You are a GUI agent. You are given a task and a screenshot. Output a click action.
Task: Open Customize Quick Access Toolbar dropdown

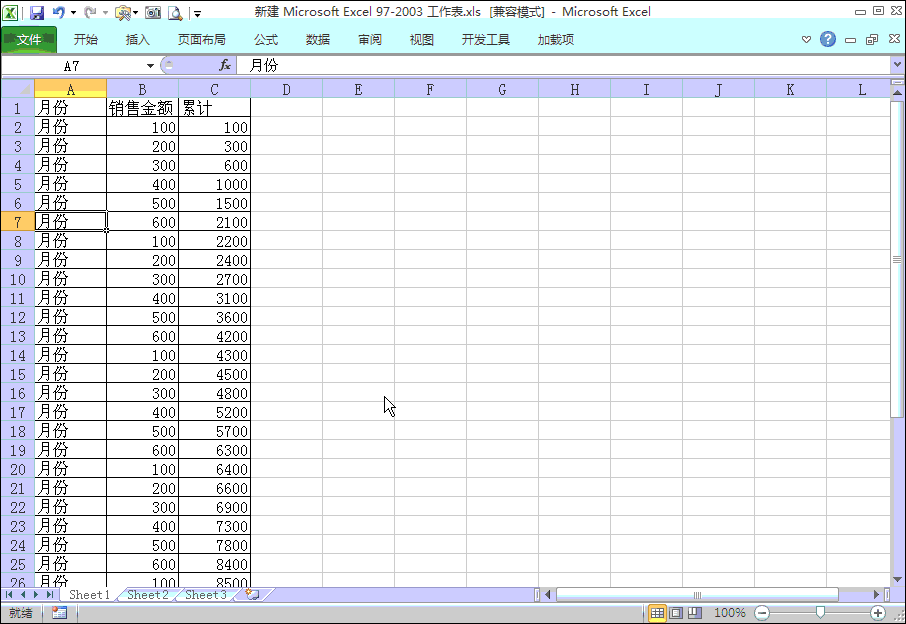[197, 13]
